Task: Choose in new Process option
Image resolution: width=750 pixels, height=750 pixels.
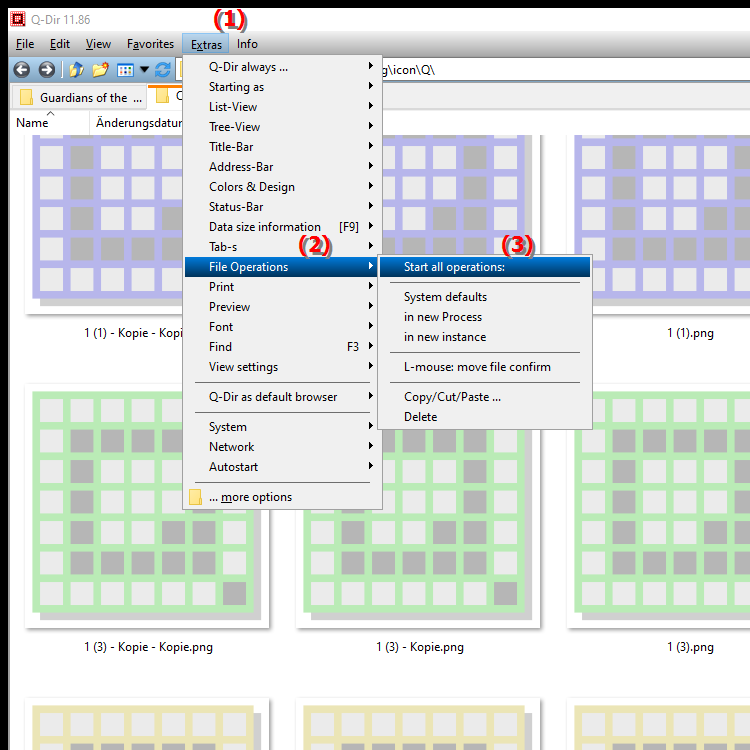Action: pyautogui.click(x=485, y=317)
